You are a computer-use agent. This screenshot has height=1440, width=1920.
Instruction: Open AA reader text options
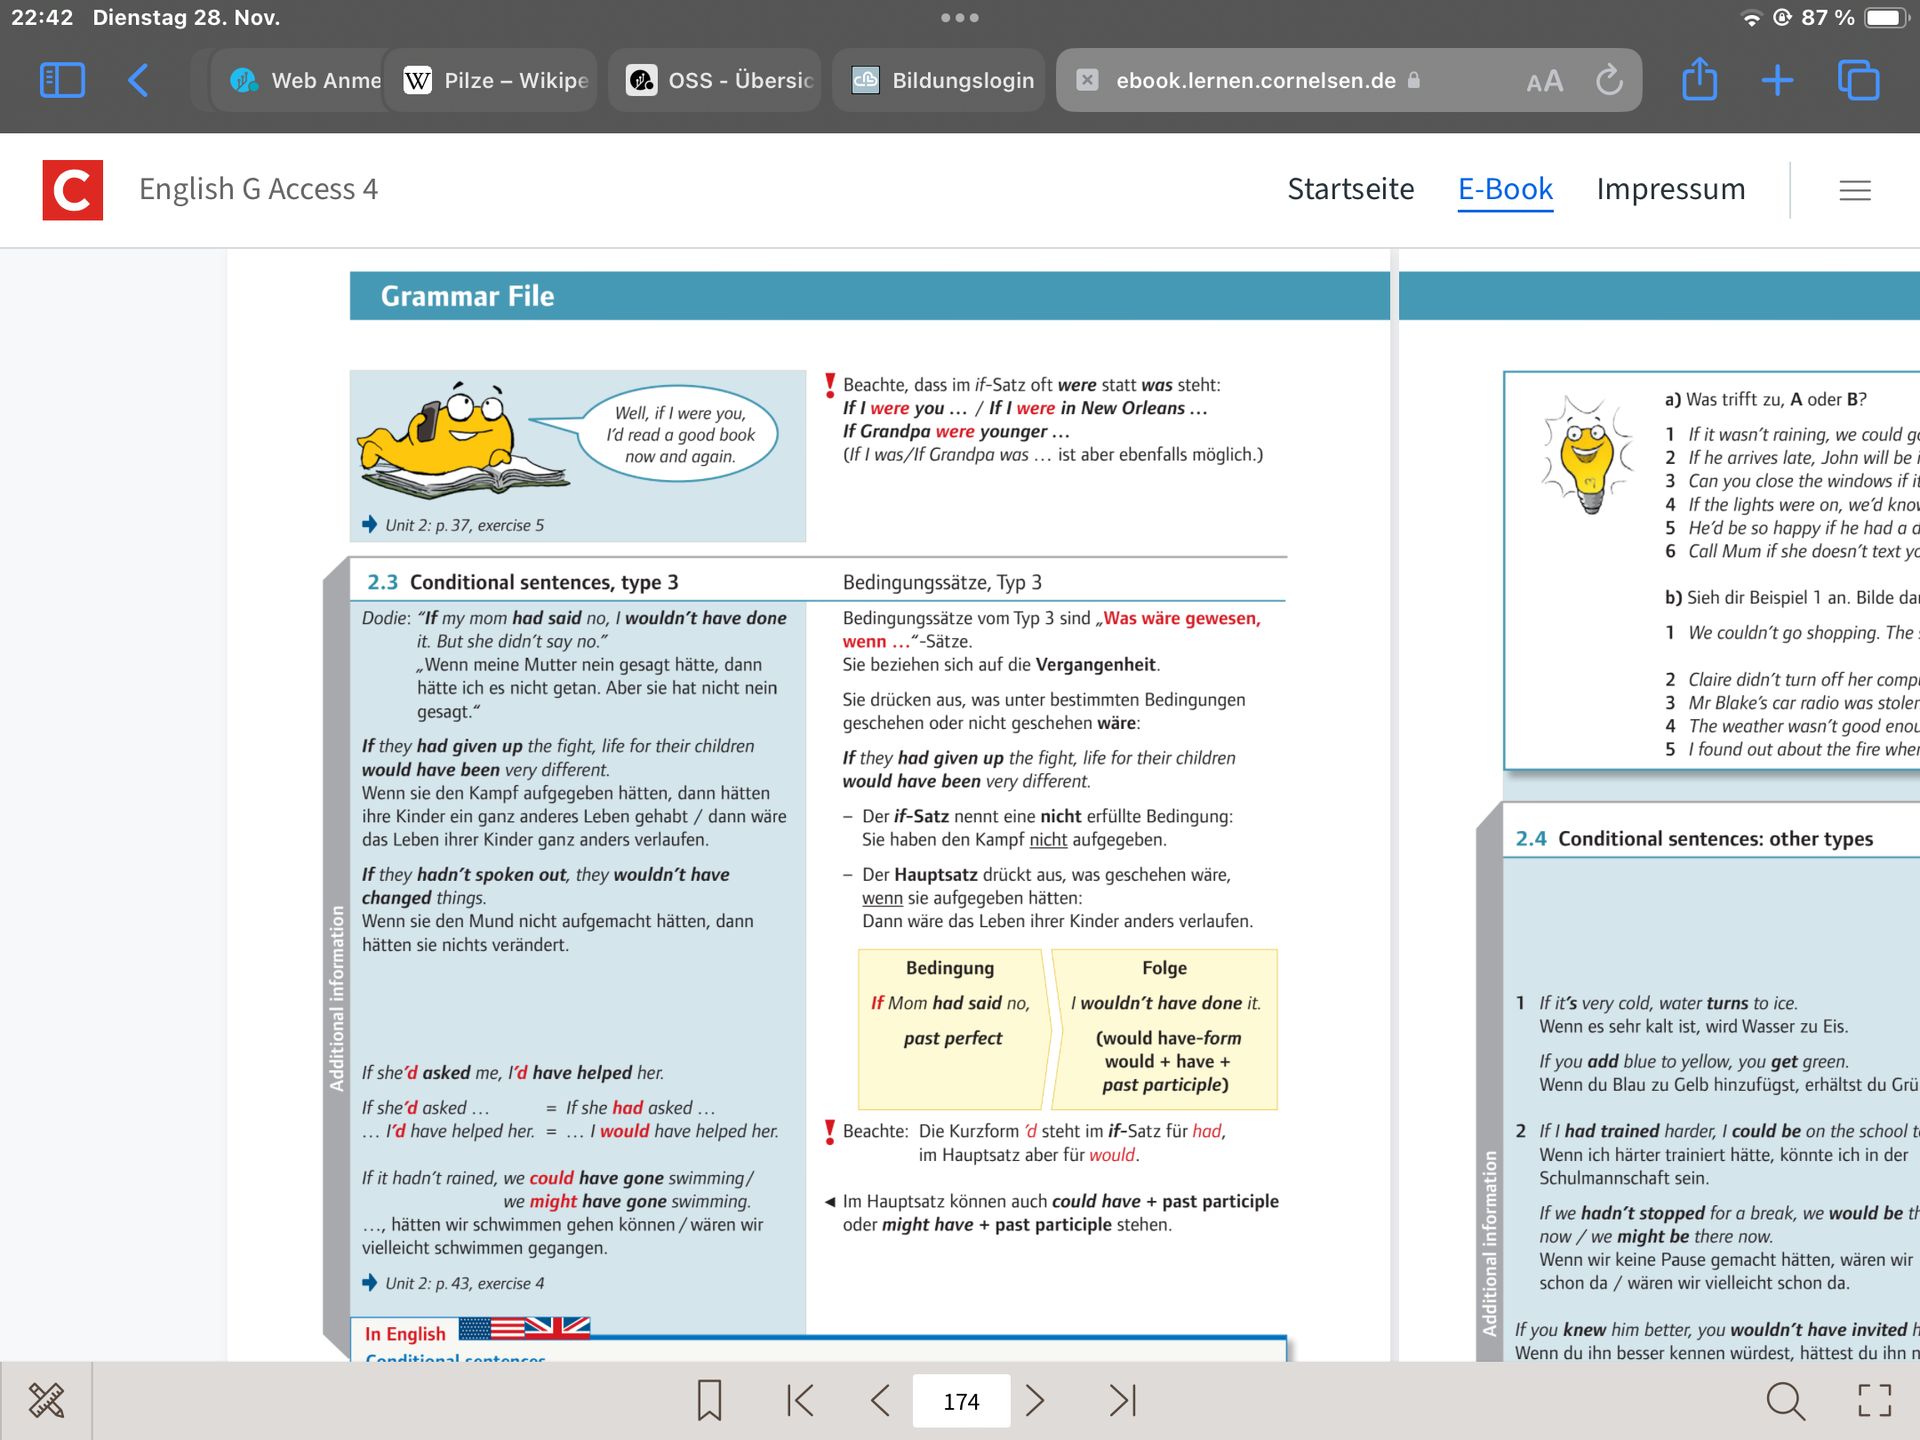(1544, 81)
